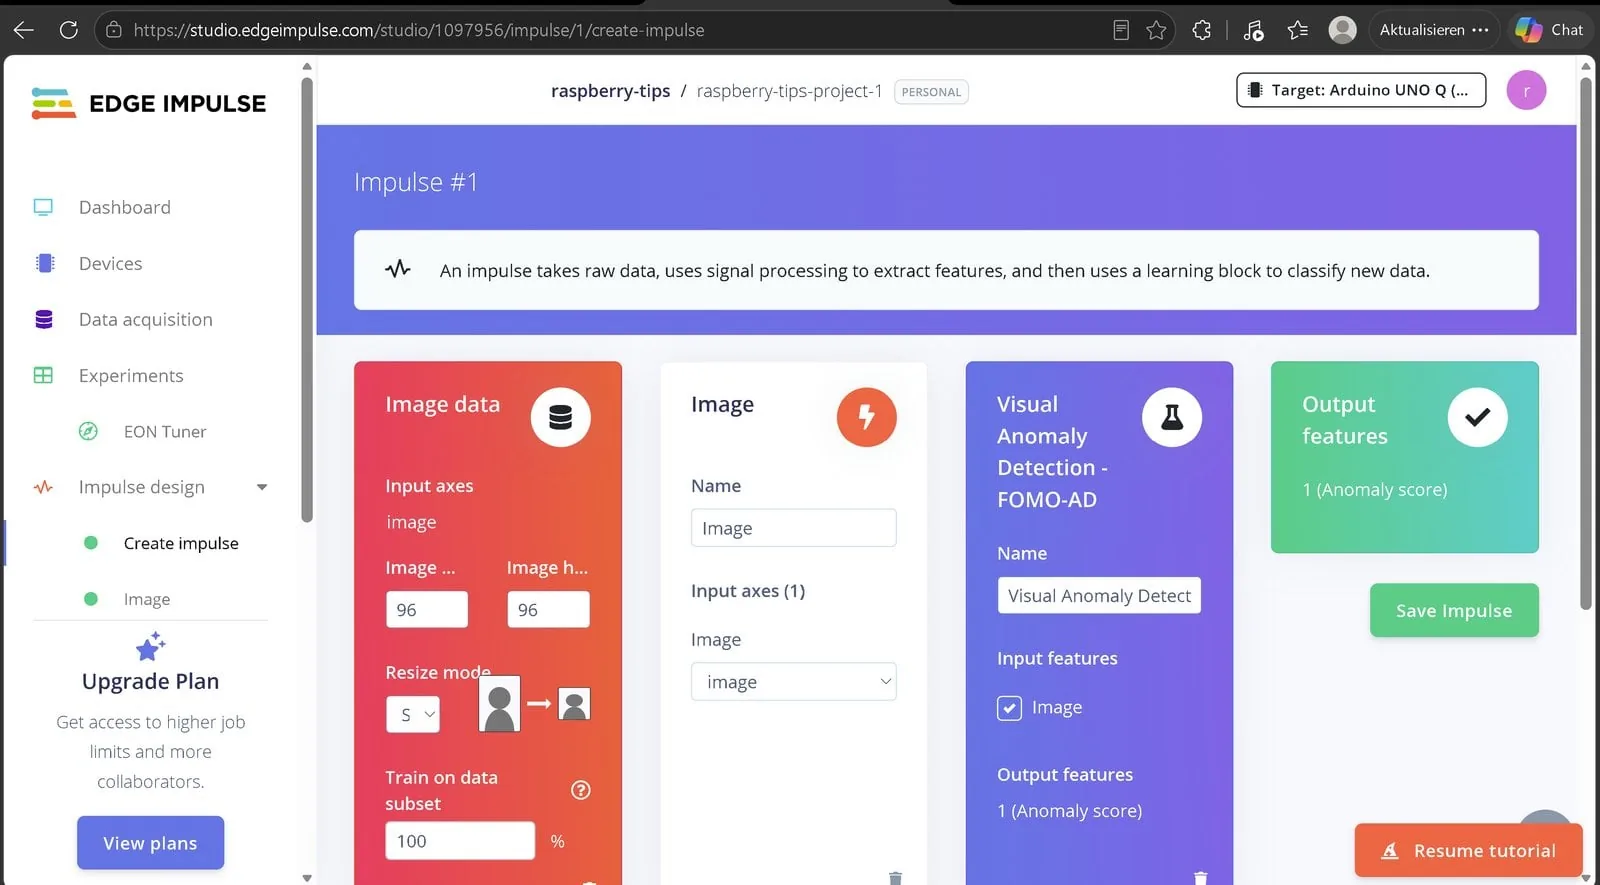Click the FOMO-AD flask icon
Image resolution: width=1600 pixels, height=885 pixels.
1172,417
